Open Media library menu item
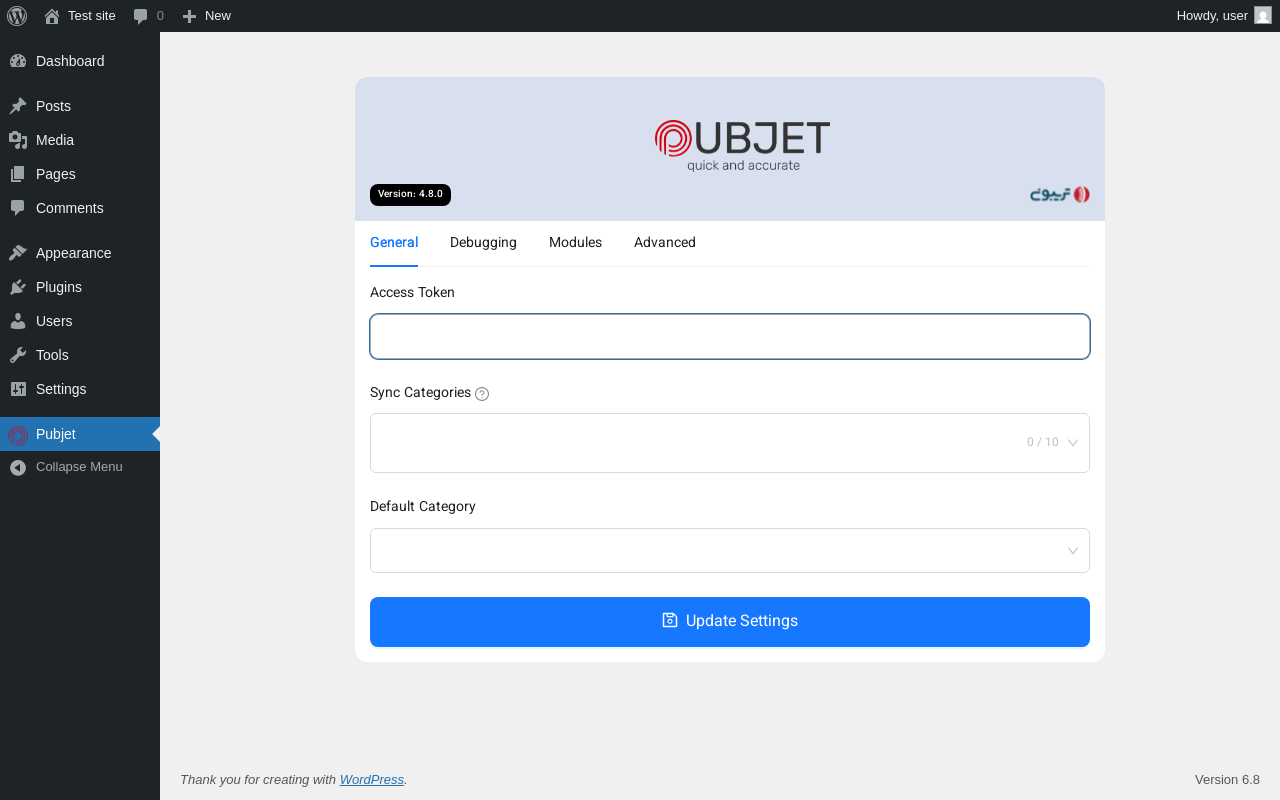Image resolution: width=1280 pixels, height=800 pixels. click(80, 140)
